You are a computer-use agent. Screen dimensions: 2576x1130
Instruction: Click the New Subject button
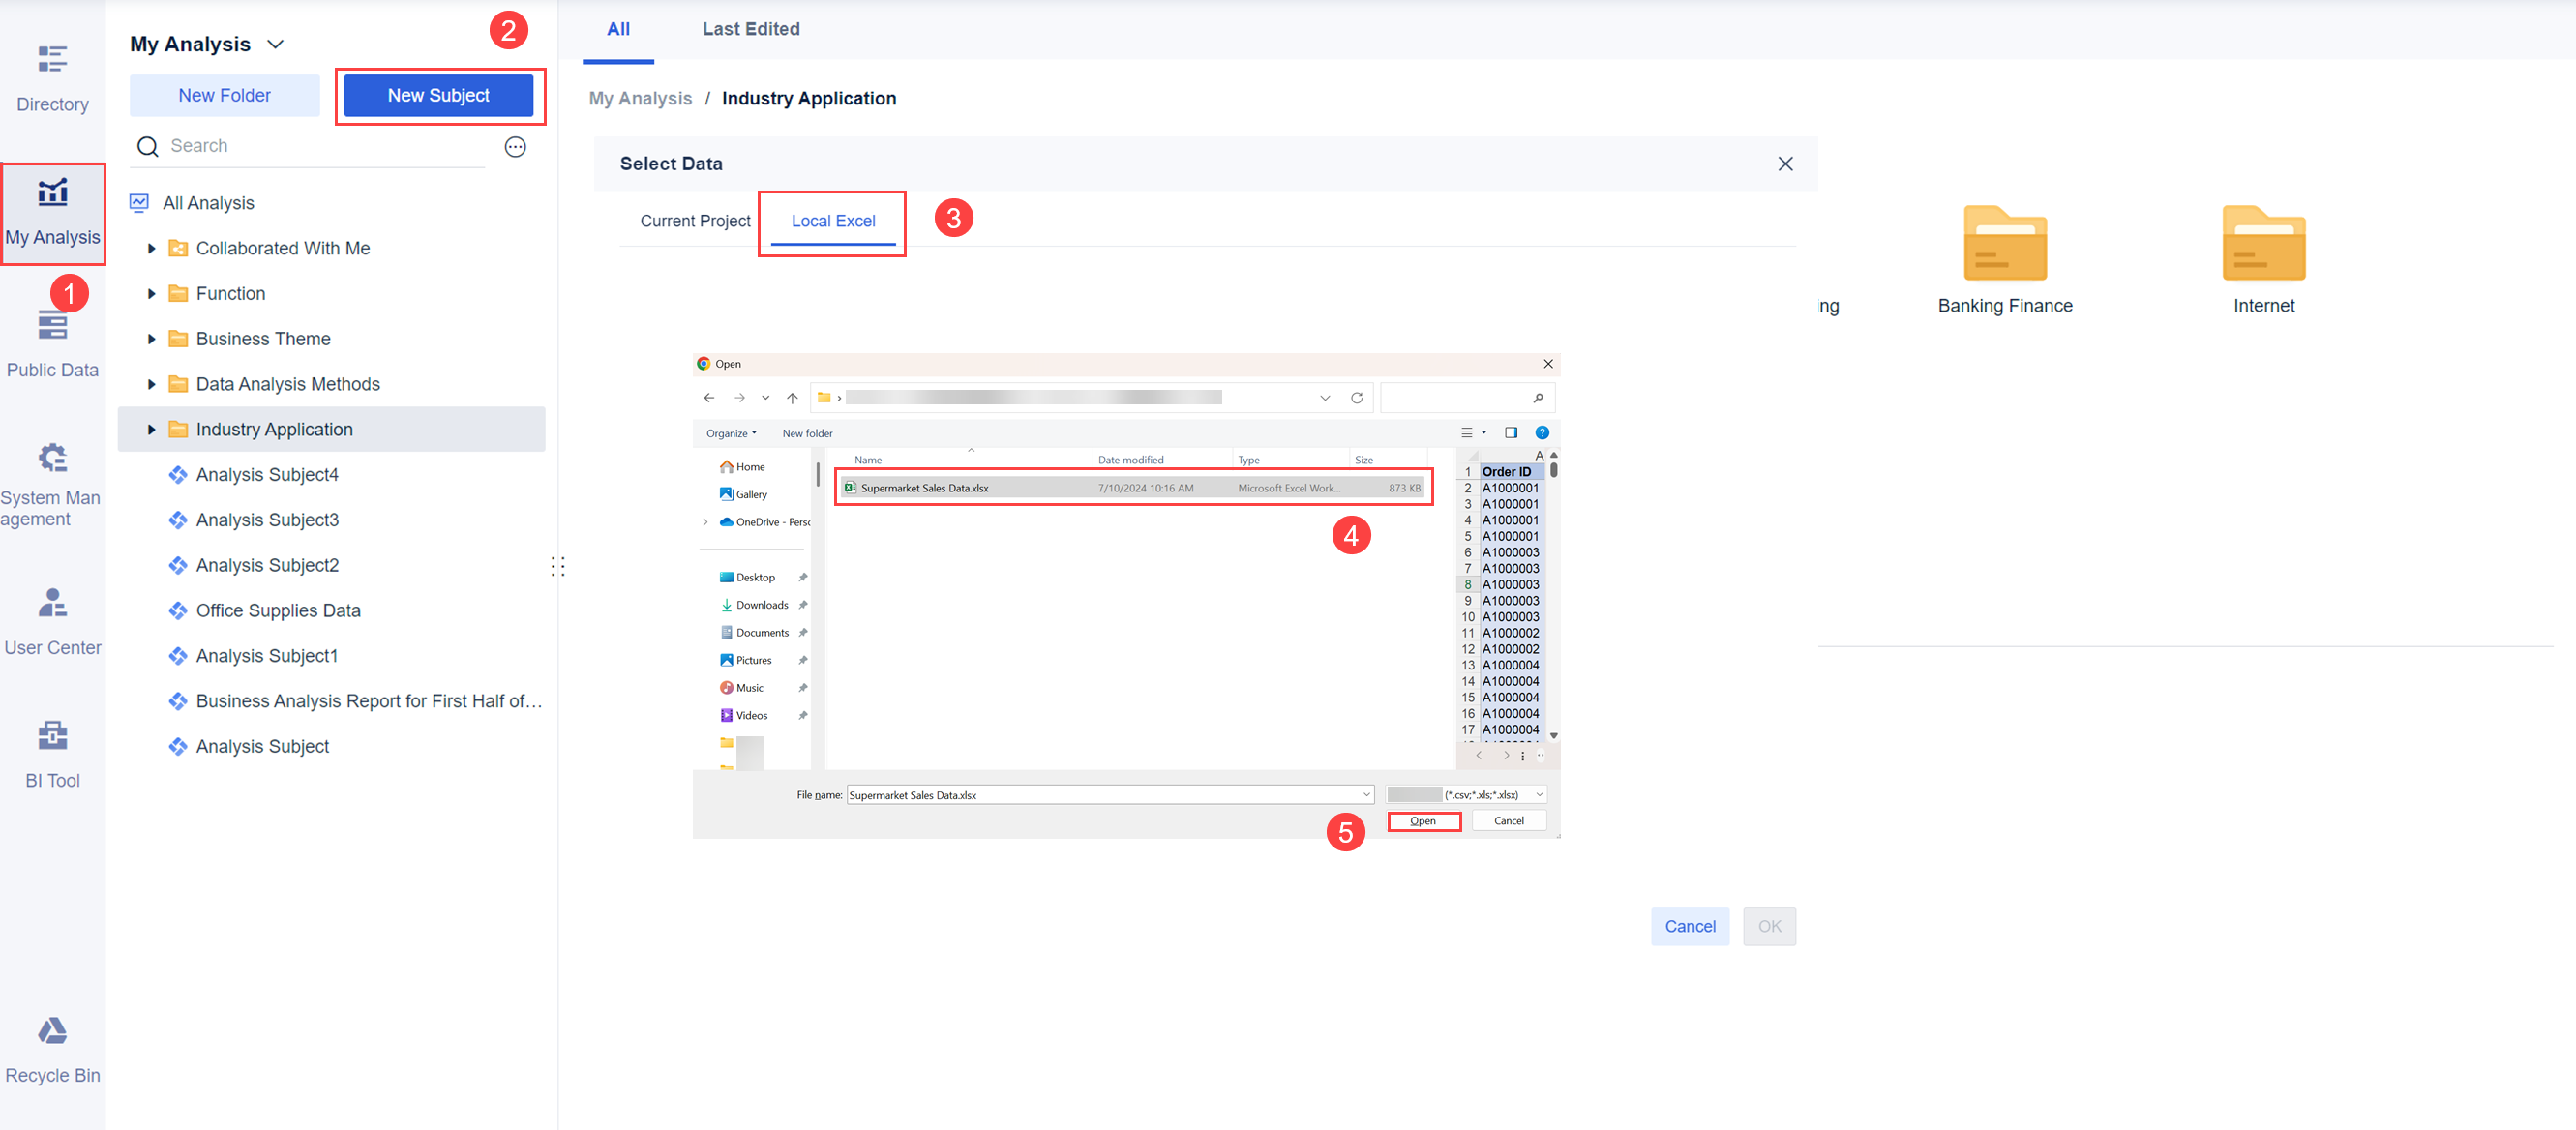pyautogui.click(x=438, y=96)
